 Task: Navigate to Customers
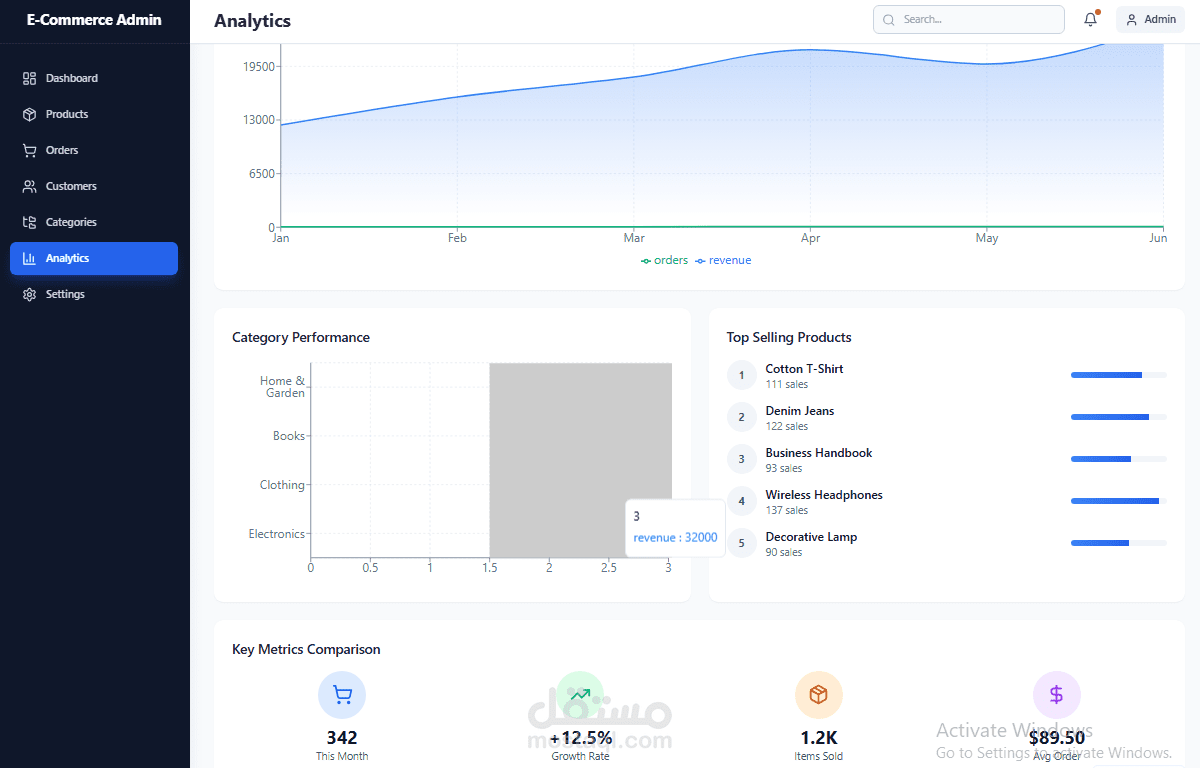click(x=94, y=186)
